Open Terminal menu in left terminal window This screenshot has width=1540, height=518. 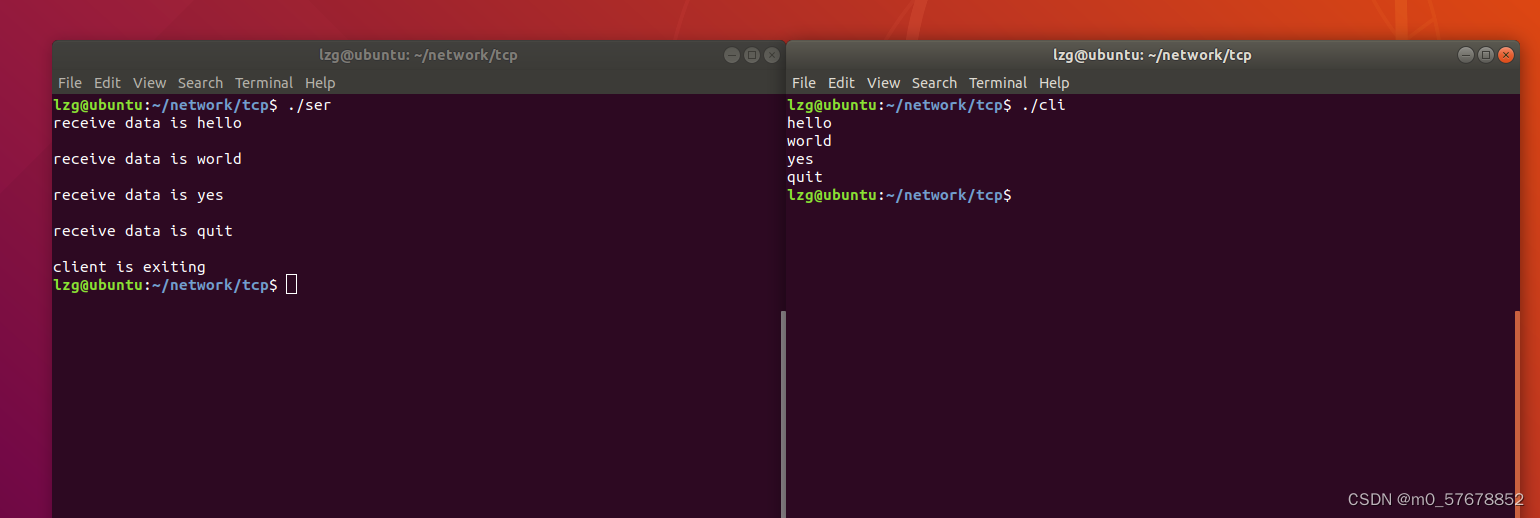[x=264, y=83]
